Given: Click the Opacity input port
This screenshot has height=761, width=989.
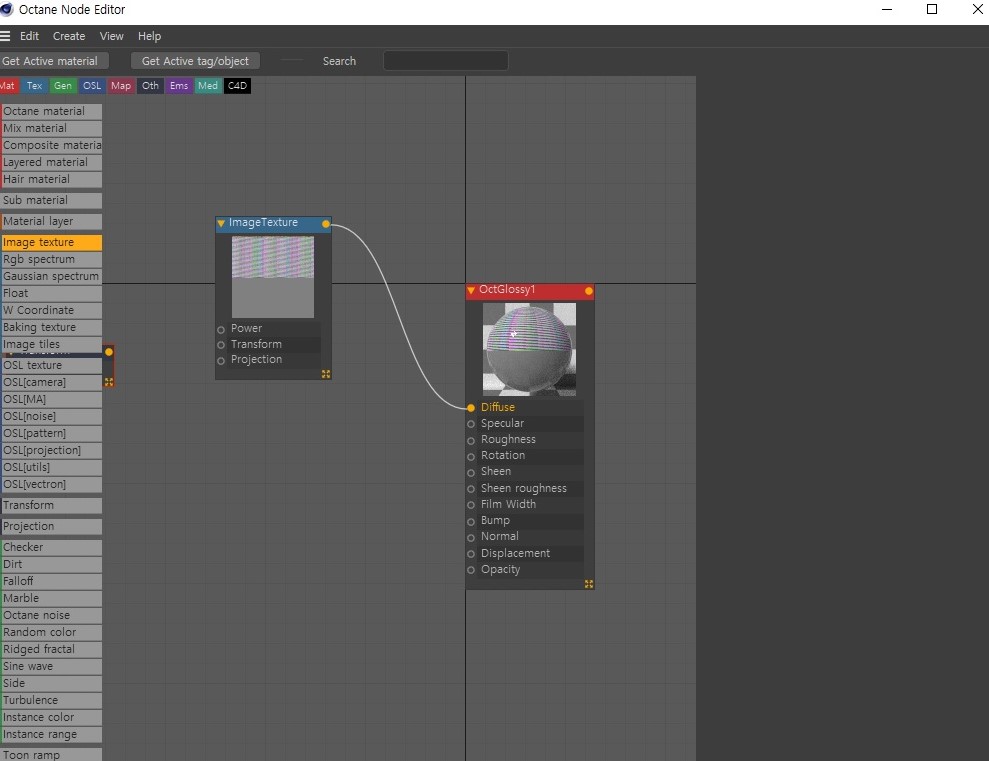Looking at the screenshot, I should (471, 570).
